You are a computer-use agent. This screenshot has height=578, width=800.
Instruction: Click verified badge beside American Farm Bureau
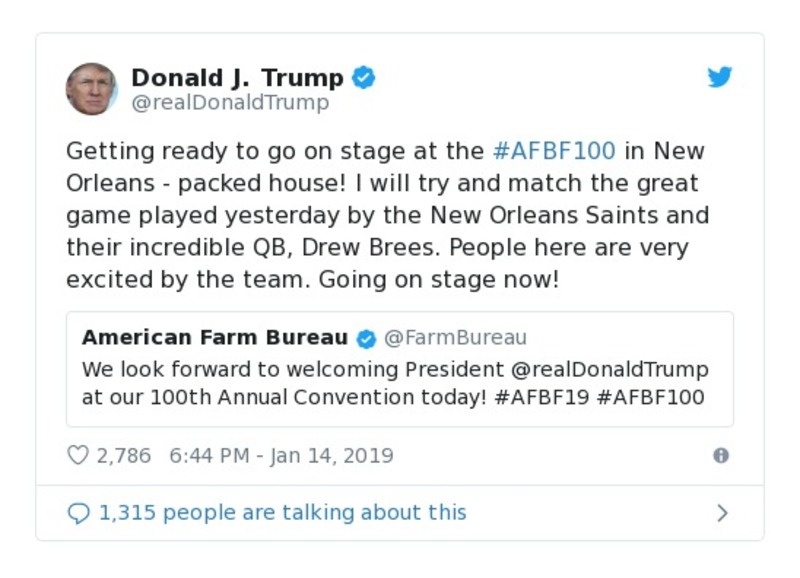(367, 338)
